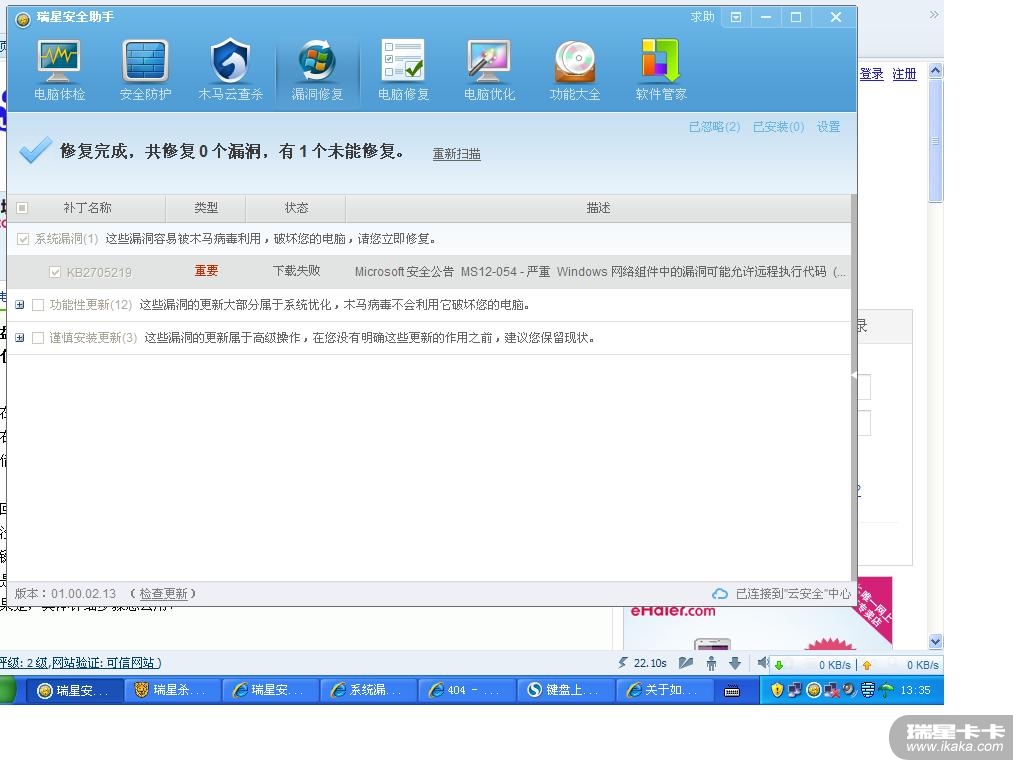Switch to 系统漏 IE taskbar button
This screenshot has height=768, width=1024.
point(368,690)
